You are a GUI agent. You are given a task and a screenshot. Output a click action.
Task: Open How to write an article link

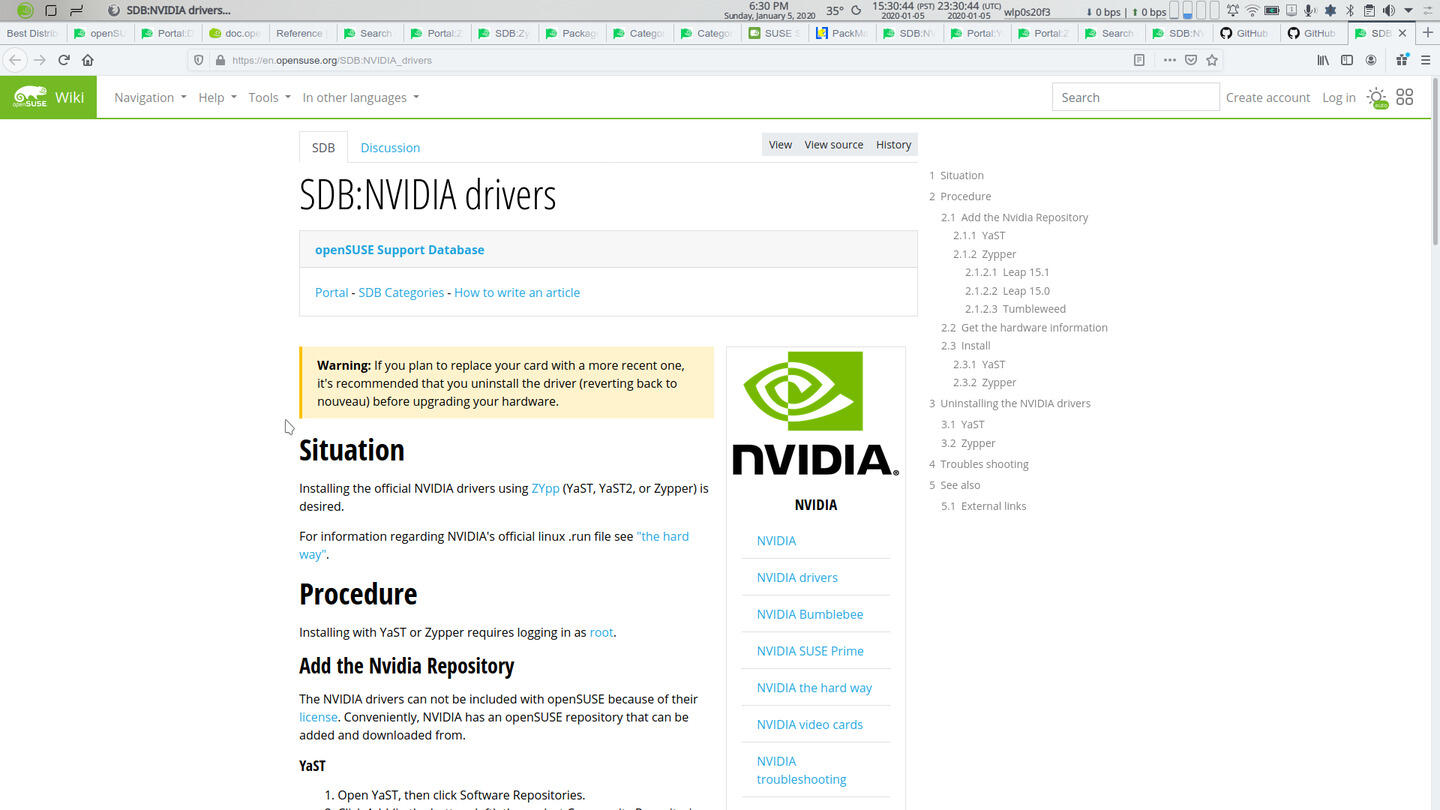tap(517, 293)
